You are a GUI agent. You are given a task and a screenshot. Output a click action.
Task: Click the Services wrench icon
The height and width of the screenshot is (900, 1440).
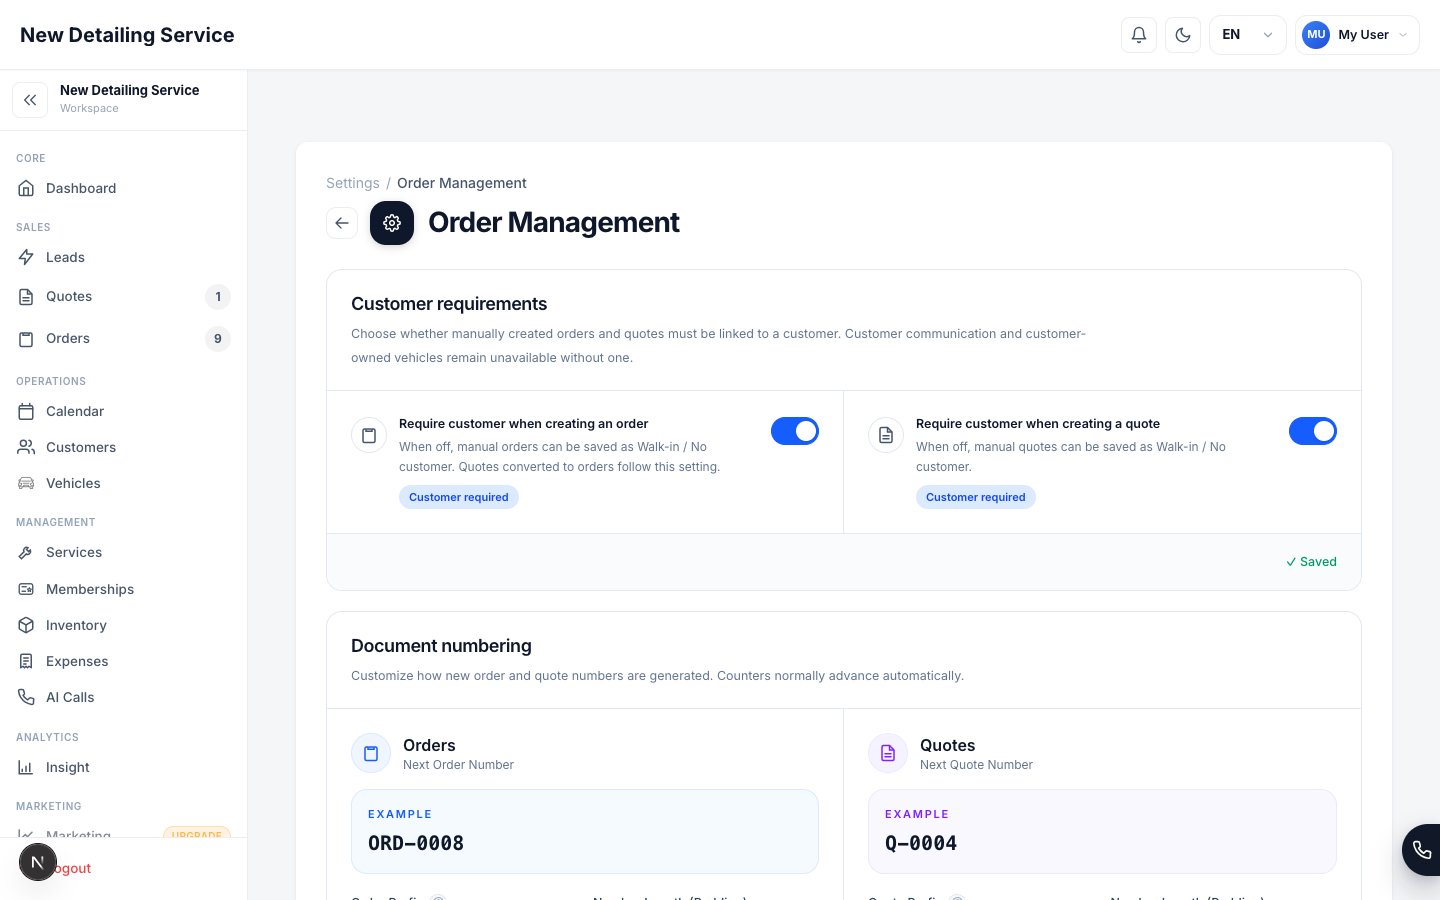point(26,552)
